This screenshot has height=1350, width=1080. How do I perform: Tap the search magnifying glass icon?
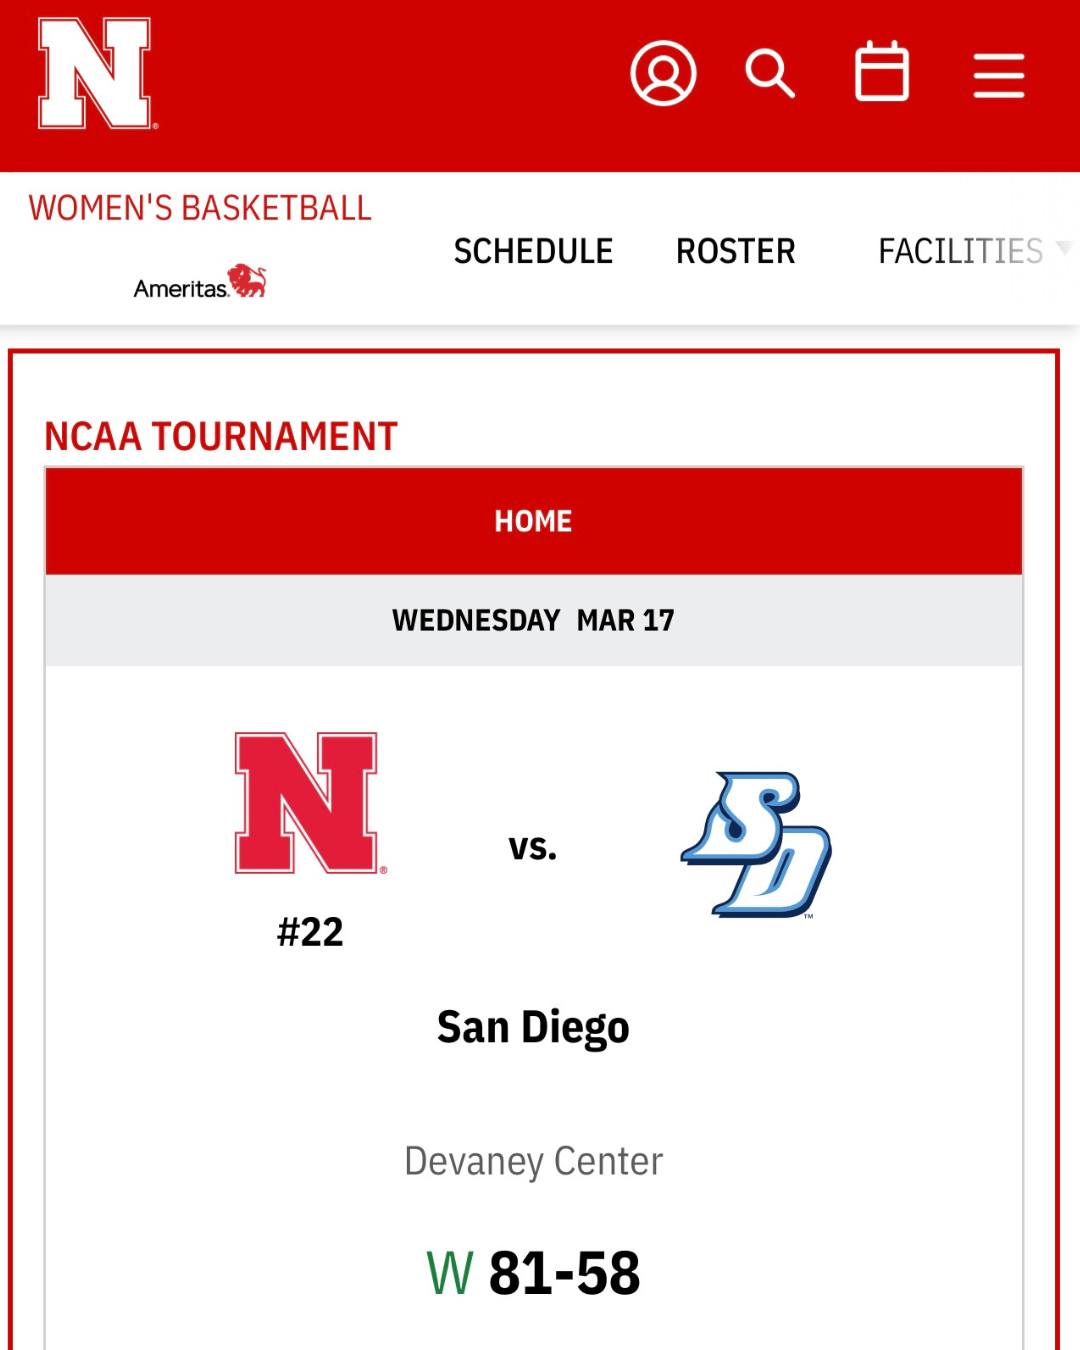coord(770,74)
